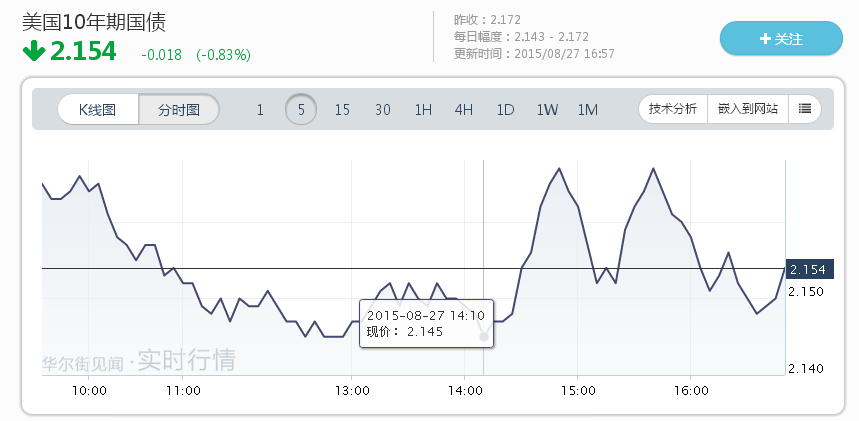The height and width of the screenshot is (421, 859).
Task: Open the list menu icon
Action: (805, 109)
